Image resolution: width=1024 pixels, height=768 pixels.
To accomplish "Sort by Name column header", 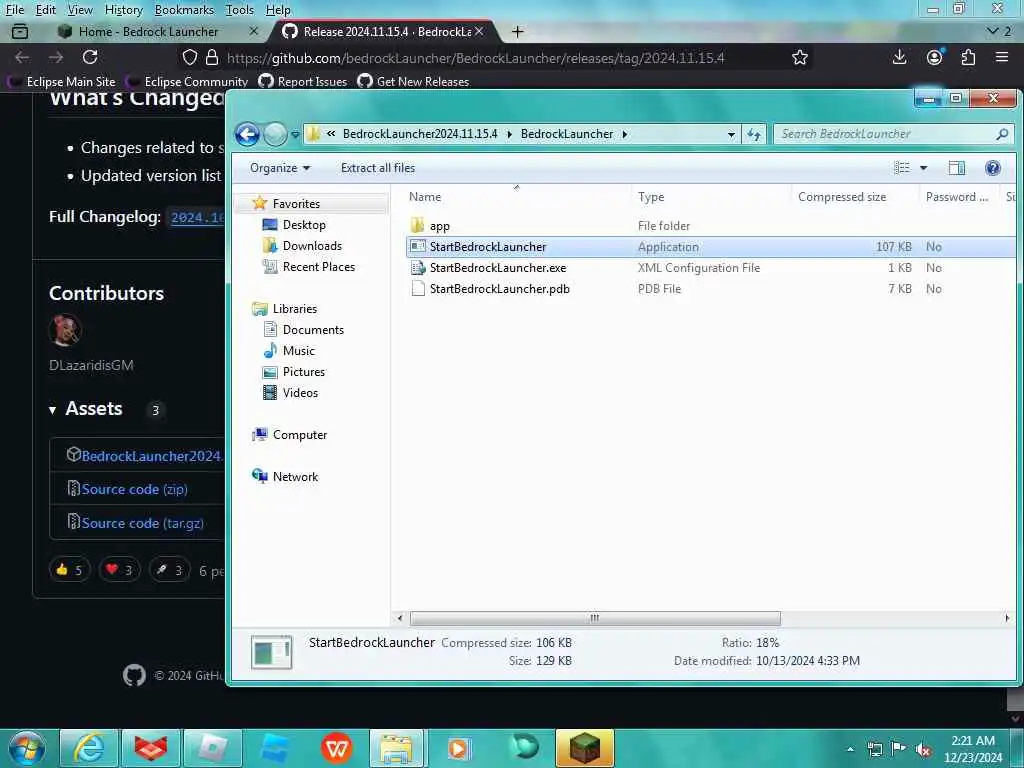I will tap(424, 197).
